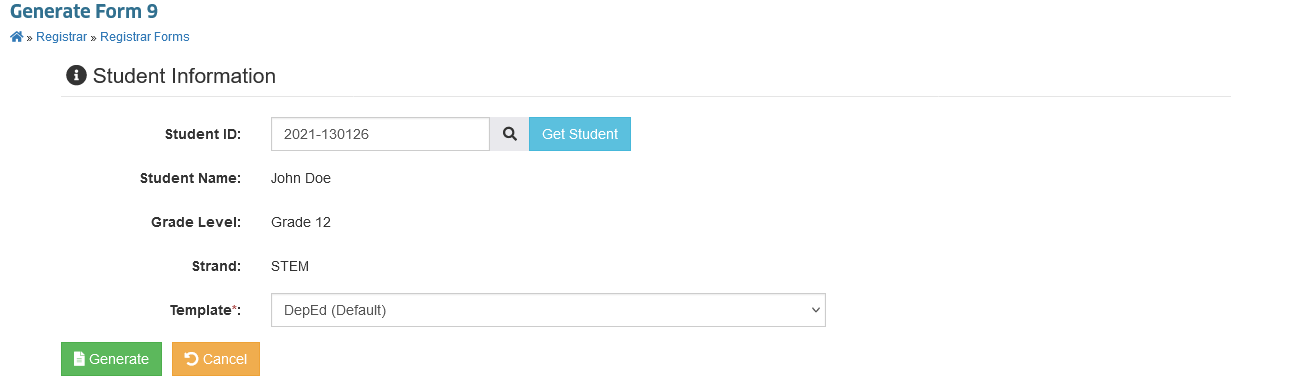Click the Generate Form 9 page heading
The image size is (1292, 382).
(84, 12)
